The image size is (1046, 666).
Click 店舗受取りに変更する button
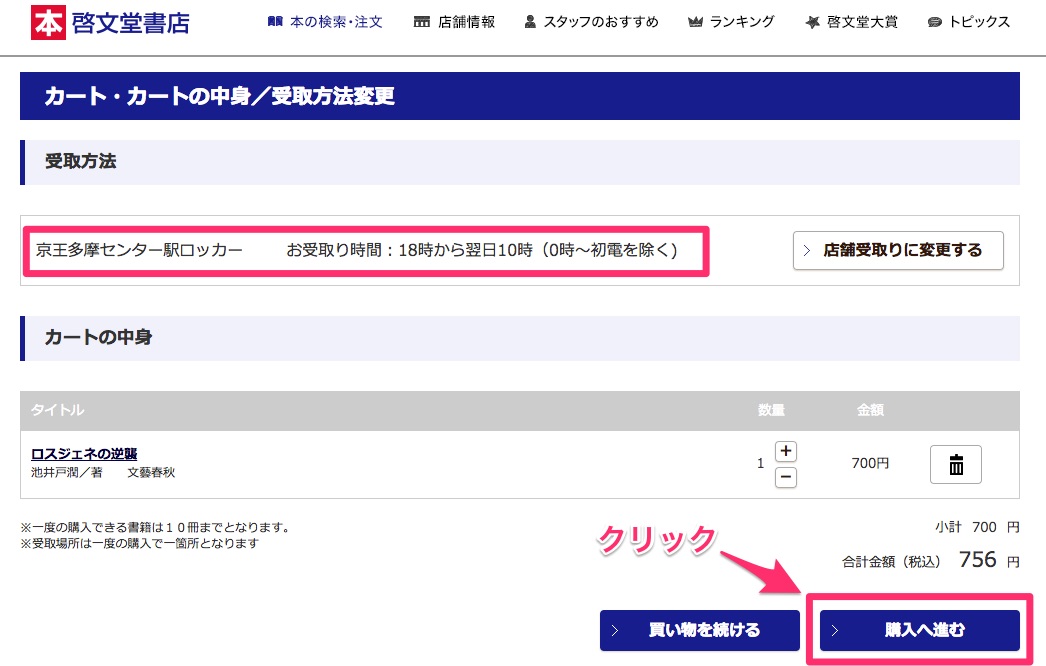click(898, 250)
